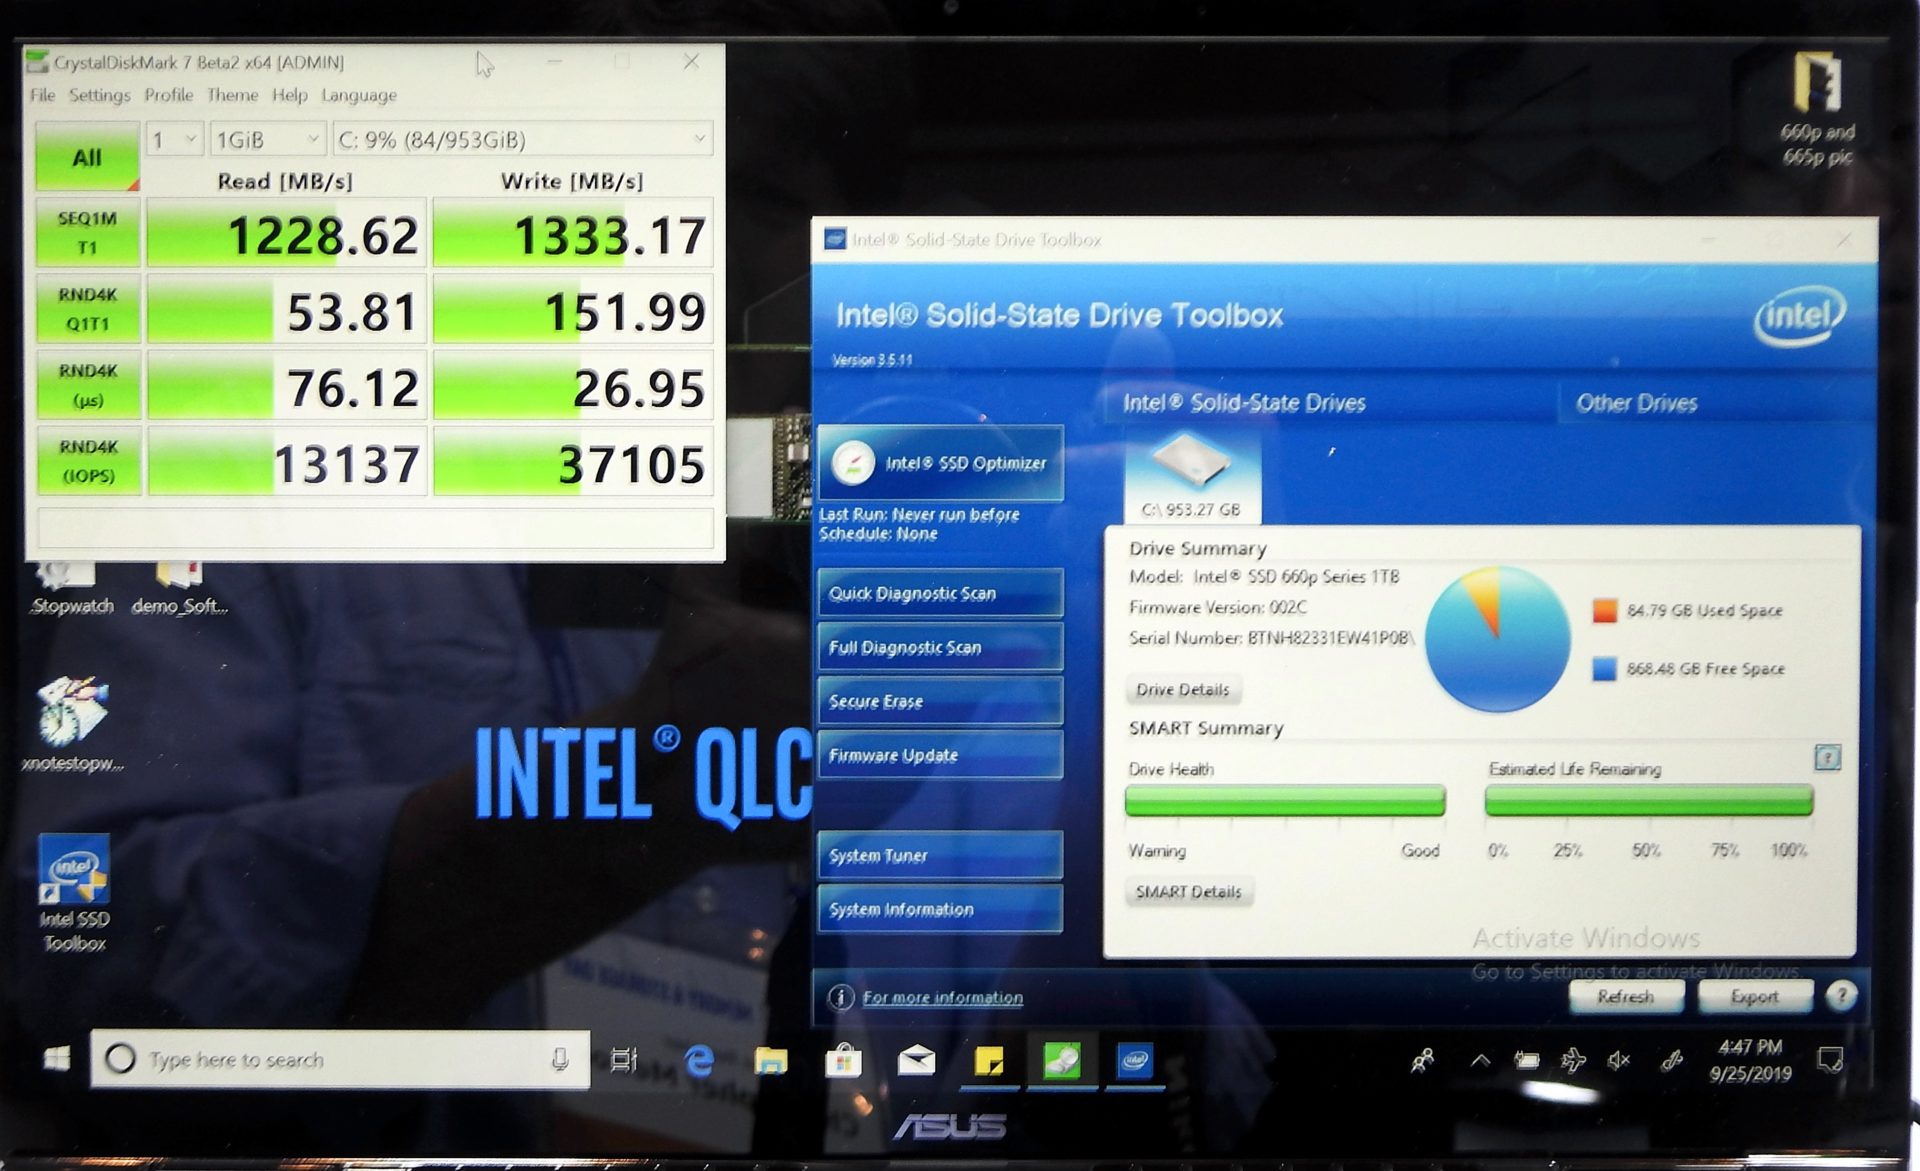
Task: Switch to the Other Drives tab
Action: coord(1637,402)
